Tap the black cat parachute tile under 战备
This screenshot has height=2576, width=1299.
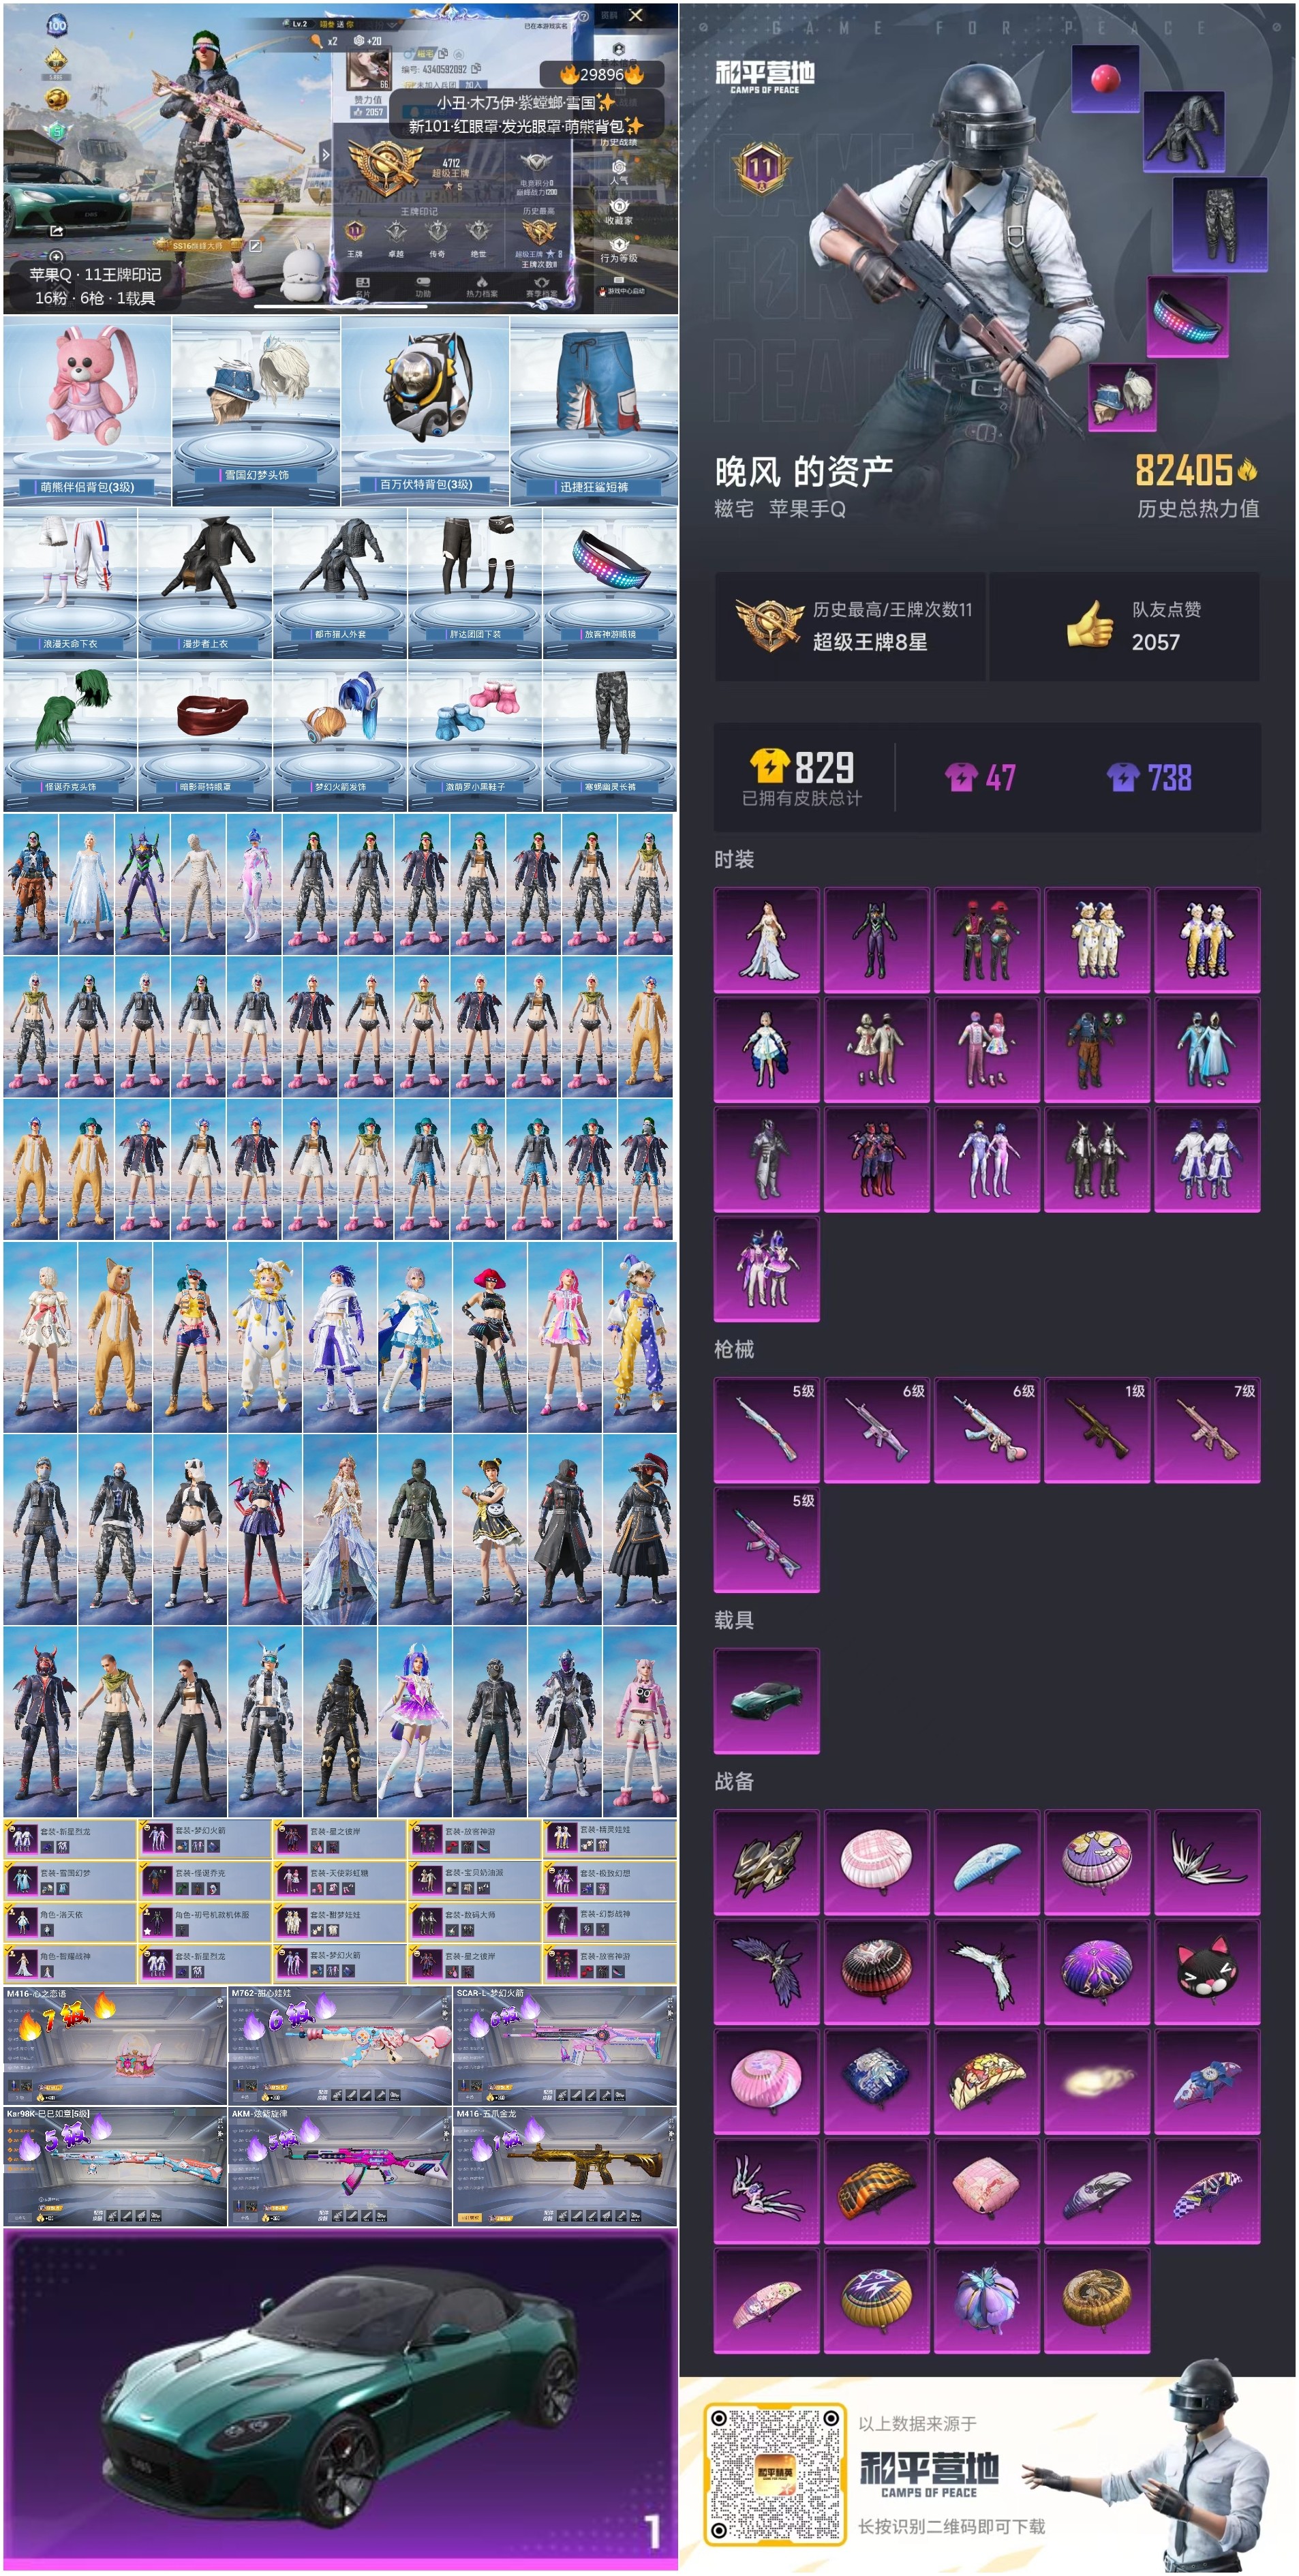[1207, 1971]
